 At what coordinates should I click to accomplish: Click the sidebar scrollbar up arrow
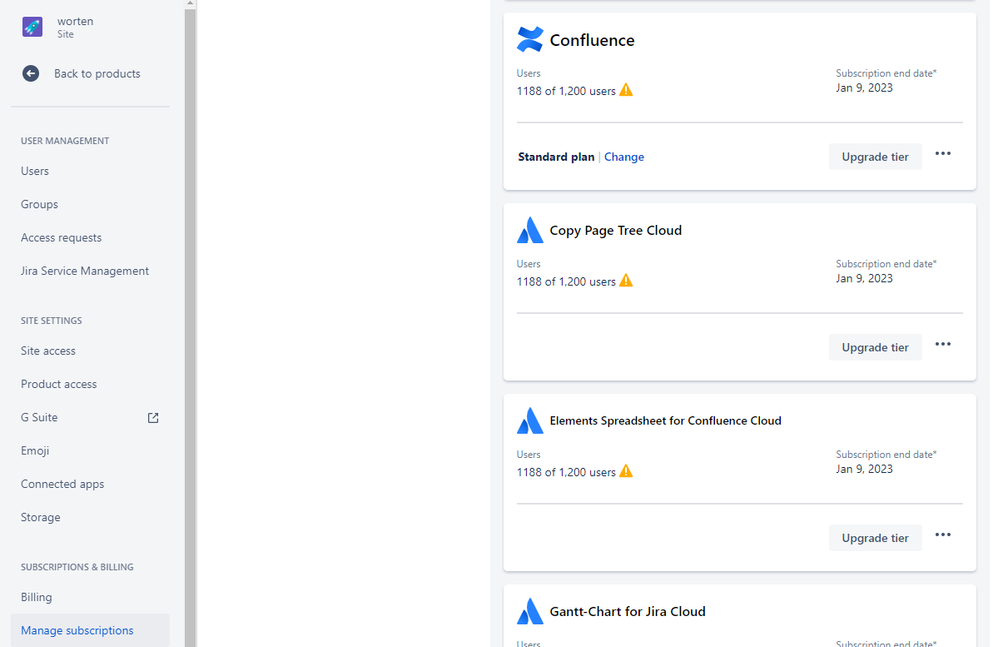coord(190,4)
